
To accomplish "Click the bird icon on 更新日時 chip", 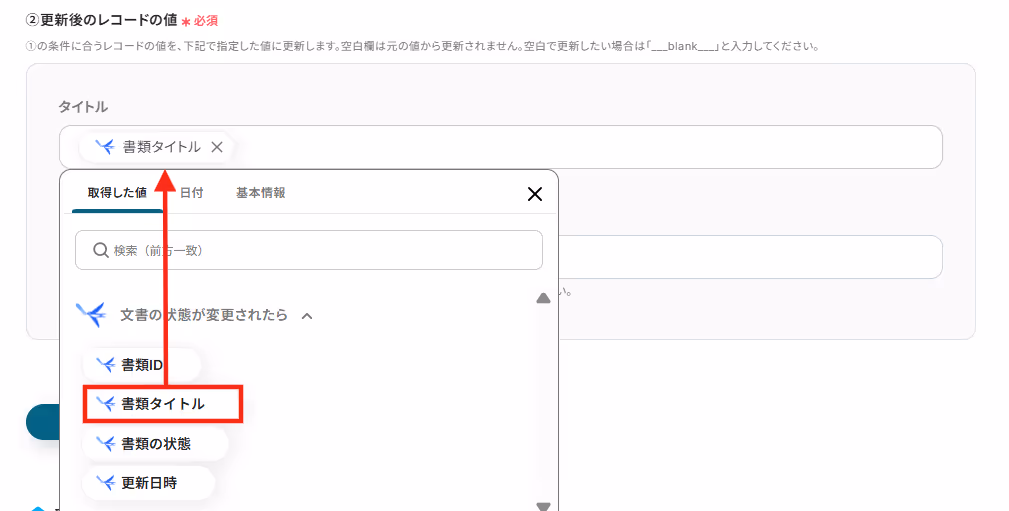I will 106,483.
